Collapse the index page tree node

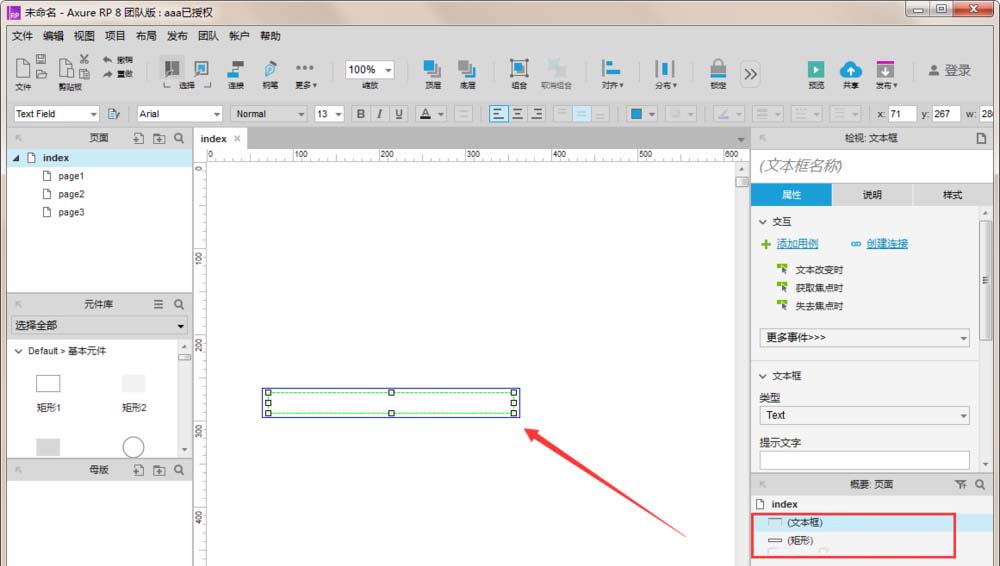16,158
